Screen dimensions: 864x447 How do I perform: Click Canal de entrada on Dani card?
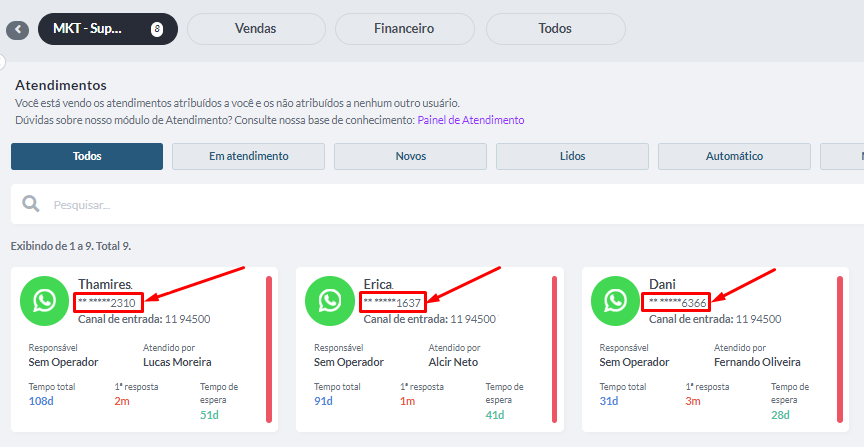715,319
